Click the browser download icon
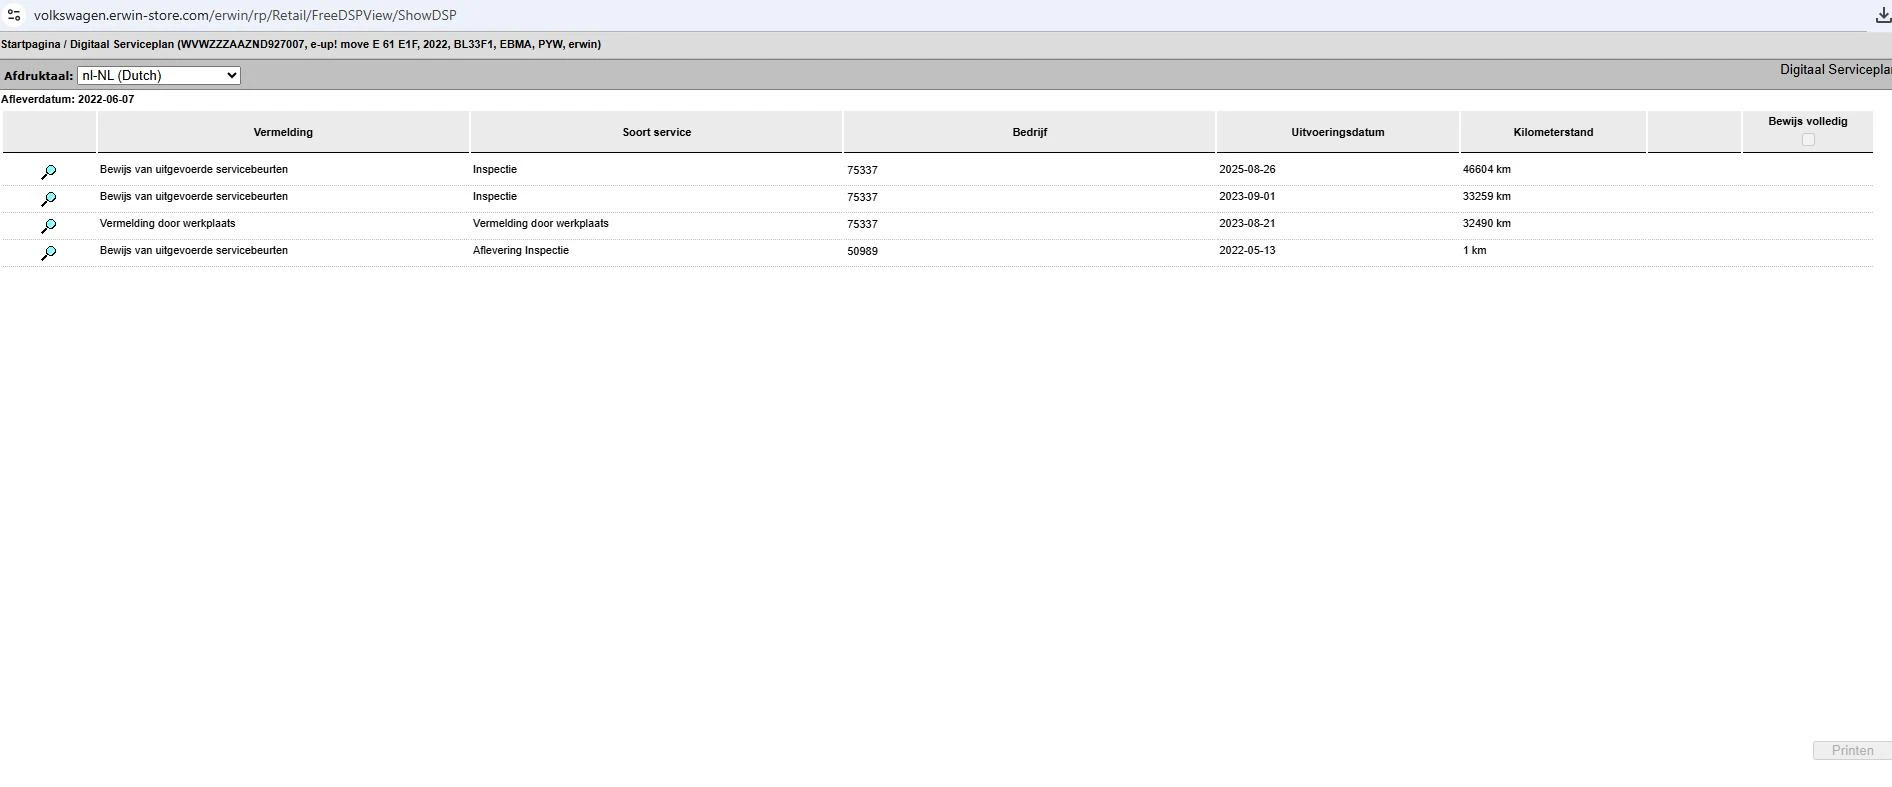Image resolution: width=1892 pixels, height=787 pixels. tap(1882, 15)
